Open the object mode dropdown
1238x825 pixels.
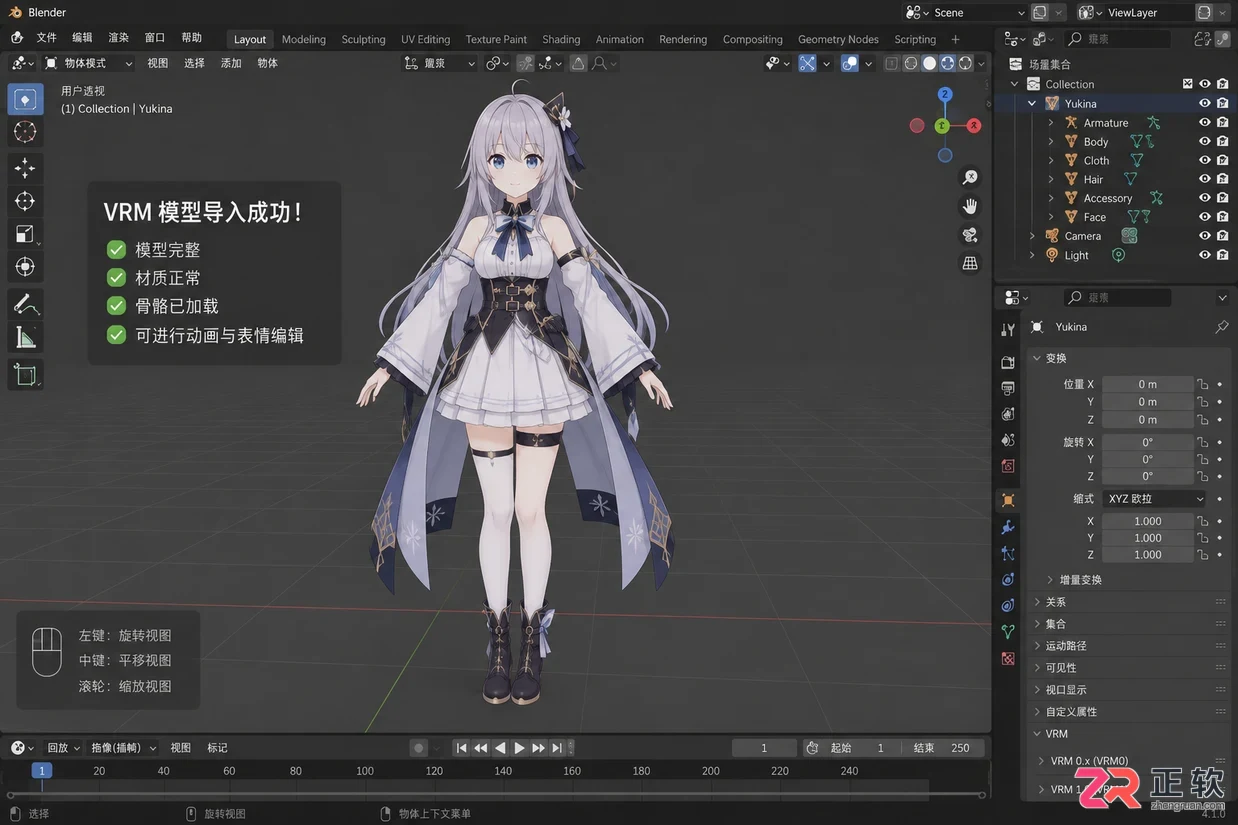[88, 63]
